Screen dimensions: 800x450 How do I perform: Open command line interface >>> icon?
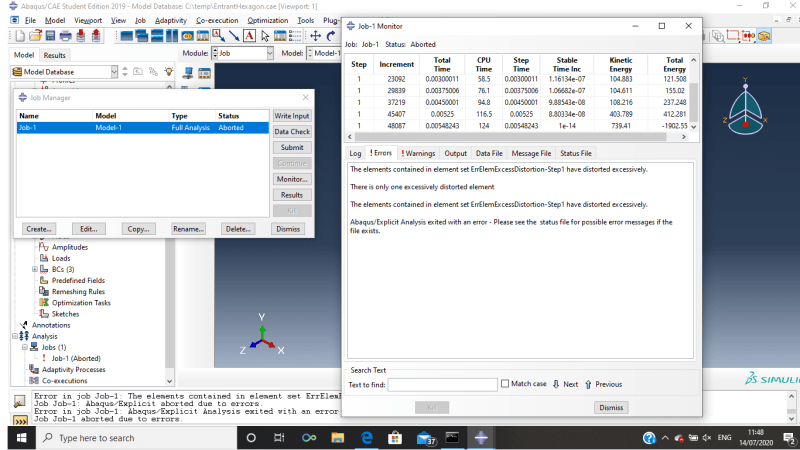pyautogui.click(x=20, y=420)
